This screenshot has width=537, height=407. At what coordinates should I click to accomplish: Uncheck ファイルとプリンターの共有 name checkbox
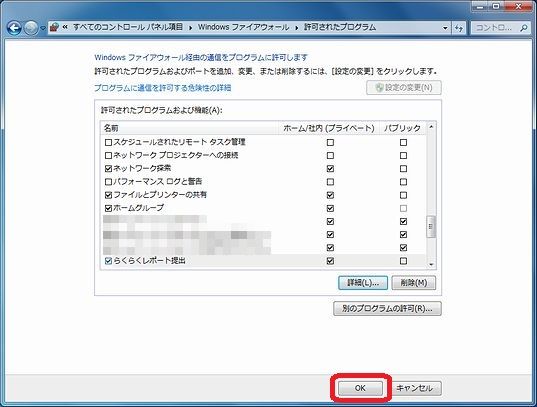(108, 195)
